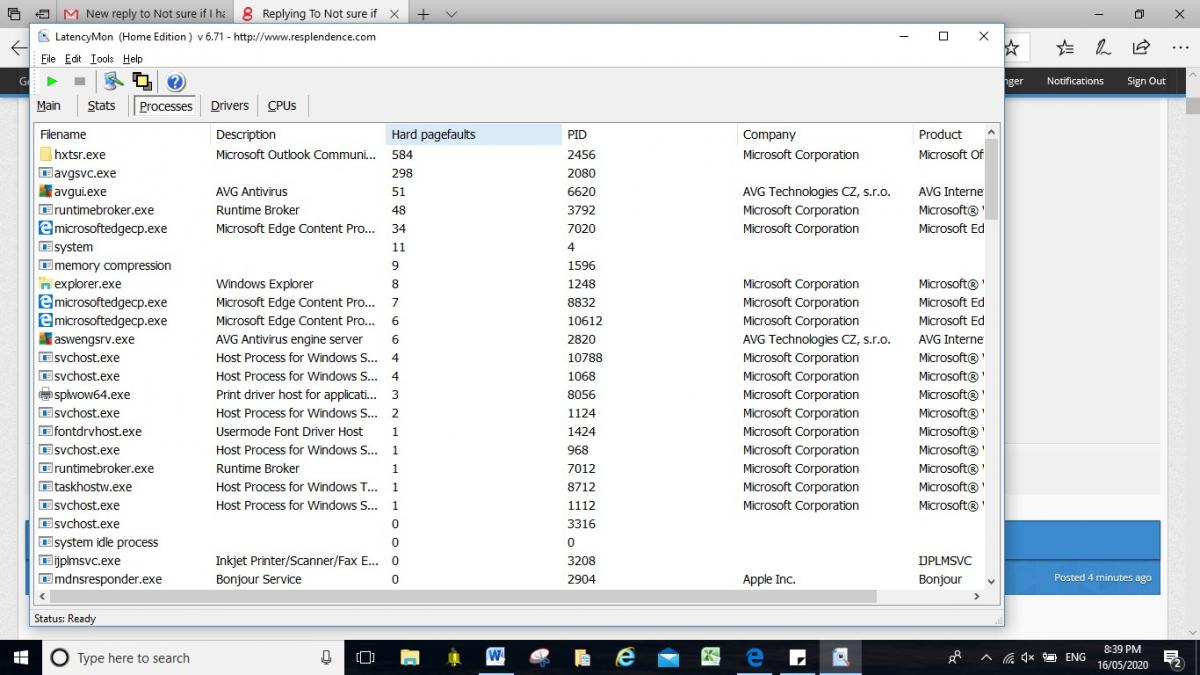Click the Edge back arrow button

[x=18, y=47]
